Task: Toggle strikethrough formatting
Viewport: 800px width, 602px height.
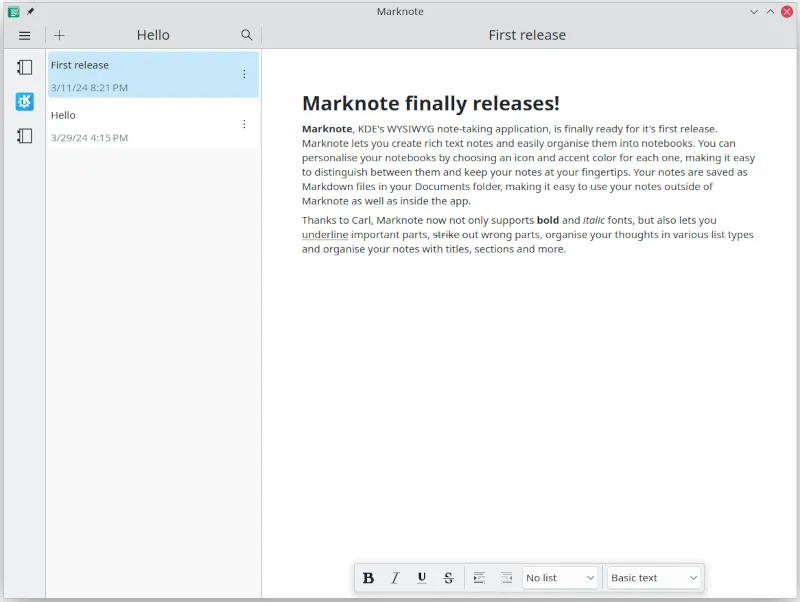Action: tap(448, 578)
